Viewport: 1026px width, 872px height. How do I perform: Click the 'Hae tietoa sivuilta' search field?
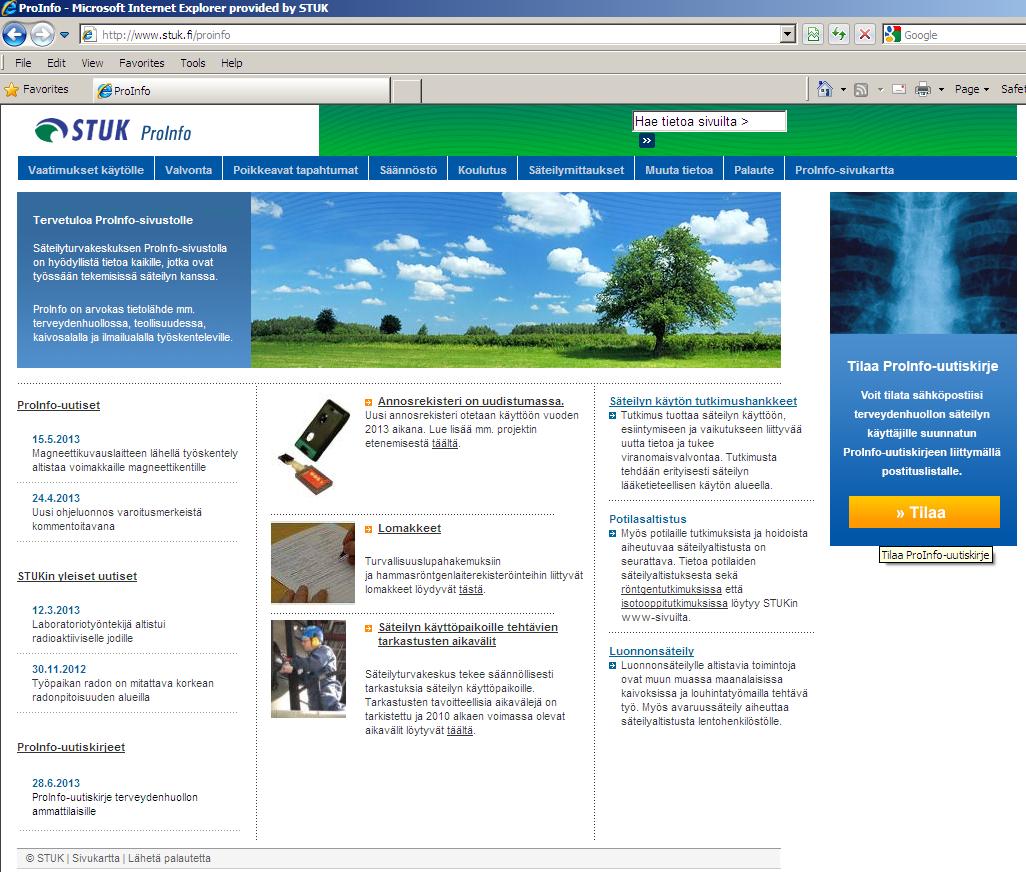point(709,121)
